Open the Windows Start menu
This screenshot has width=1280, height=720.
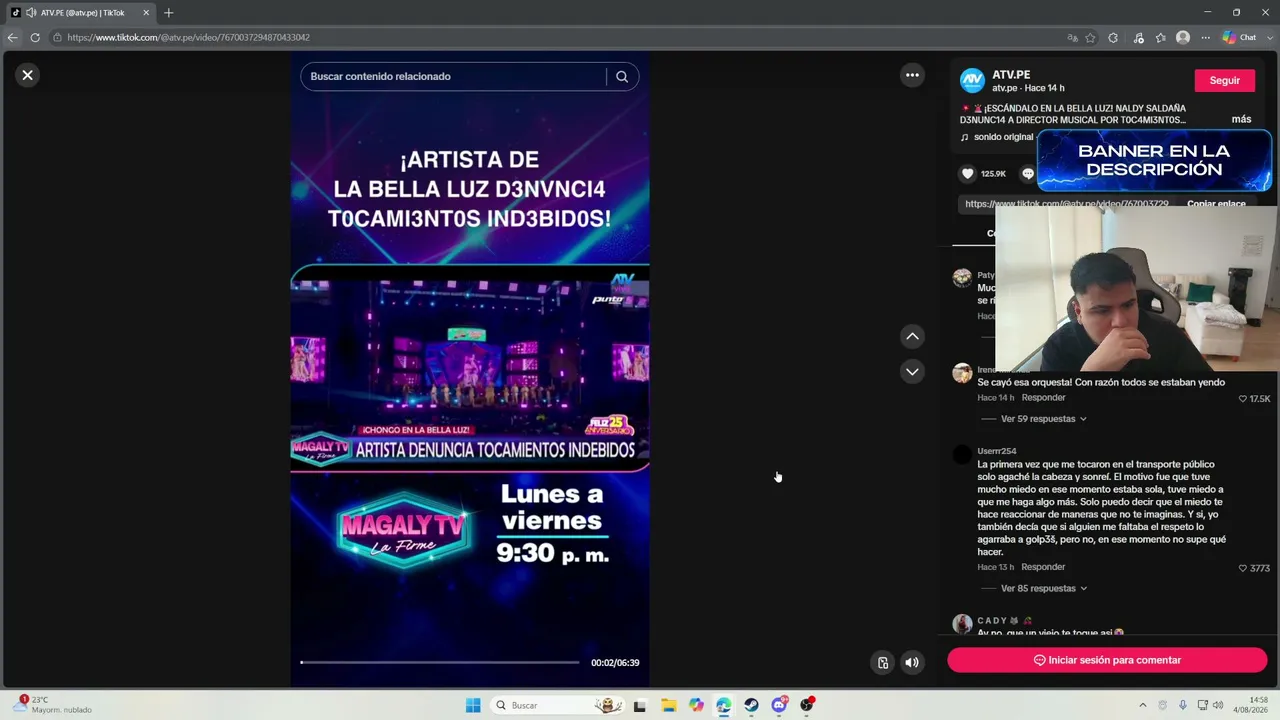[x=473, y=705]
